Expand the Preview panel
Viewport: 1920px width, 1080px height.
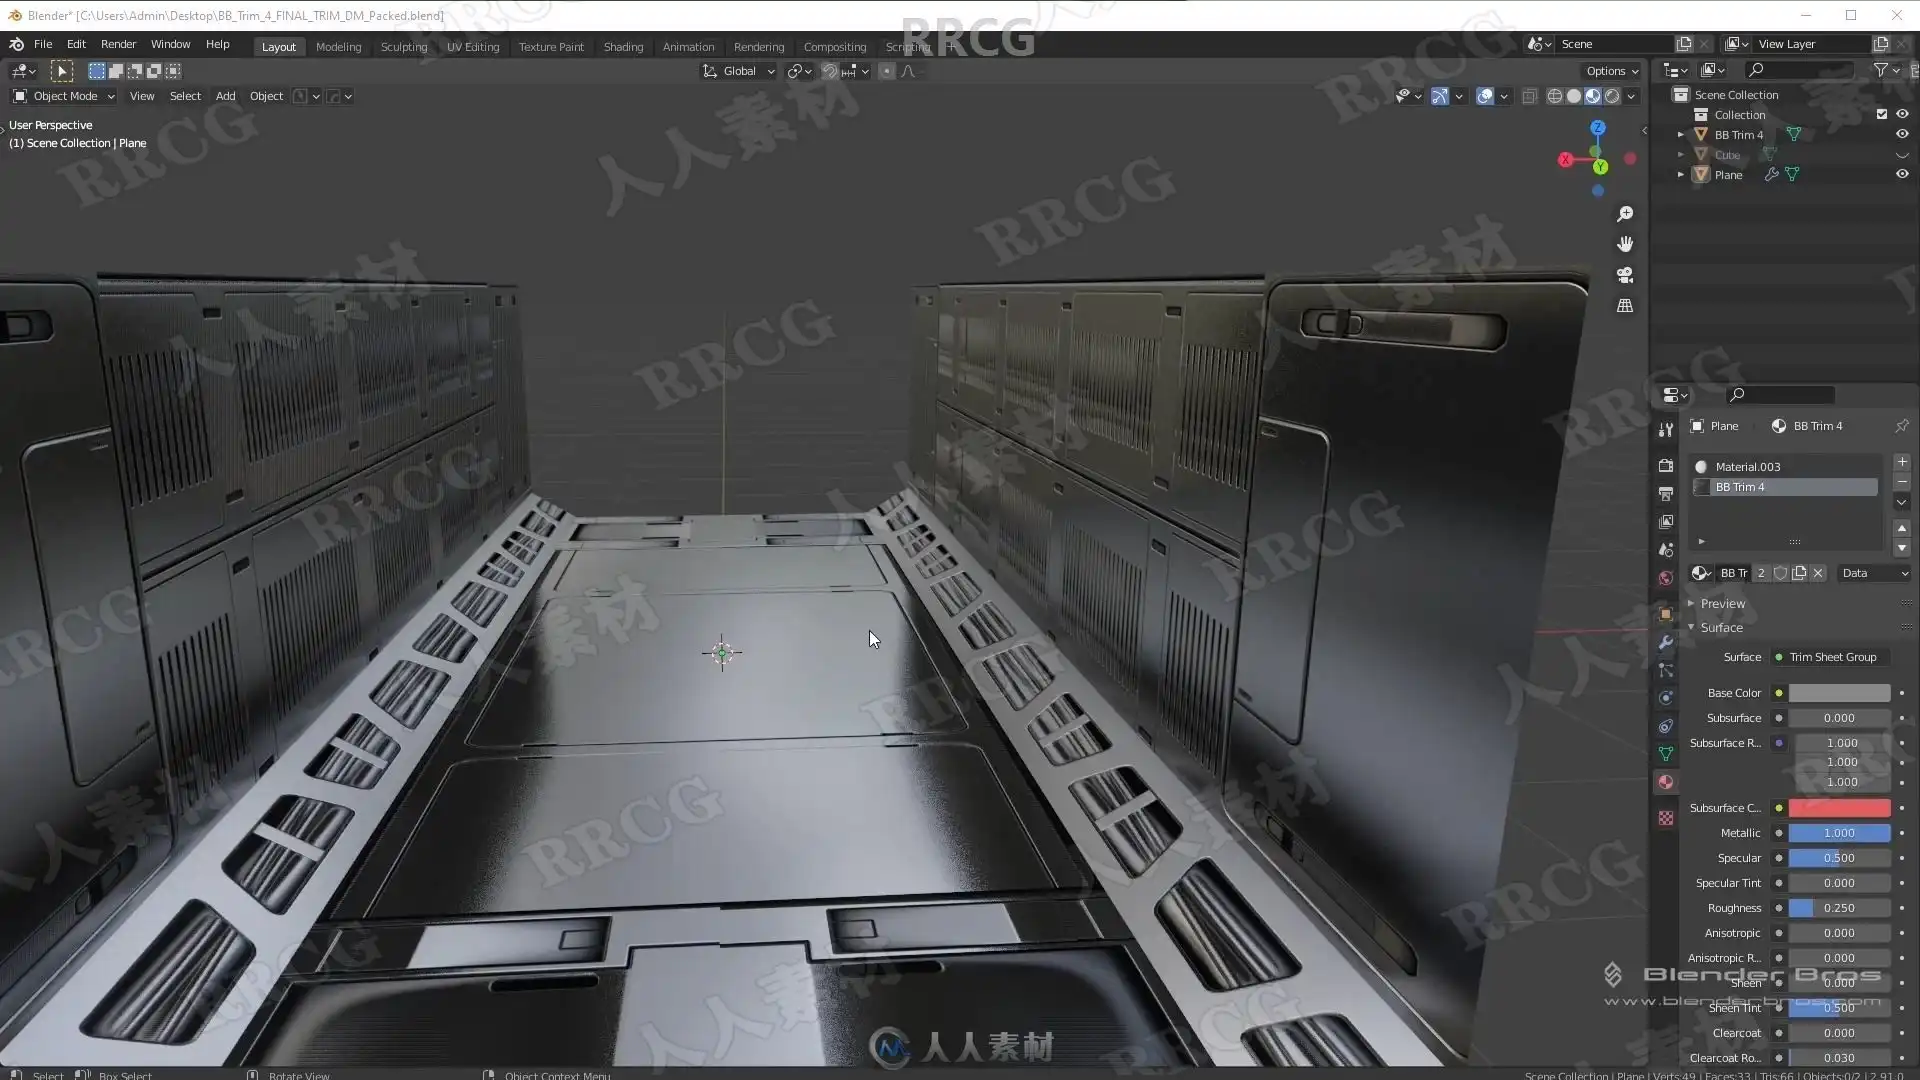1722,603
